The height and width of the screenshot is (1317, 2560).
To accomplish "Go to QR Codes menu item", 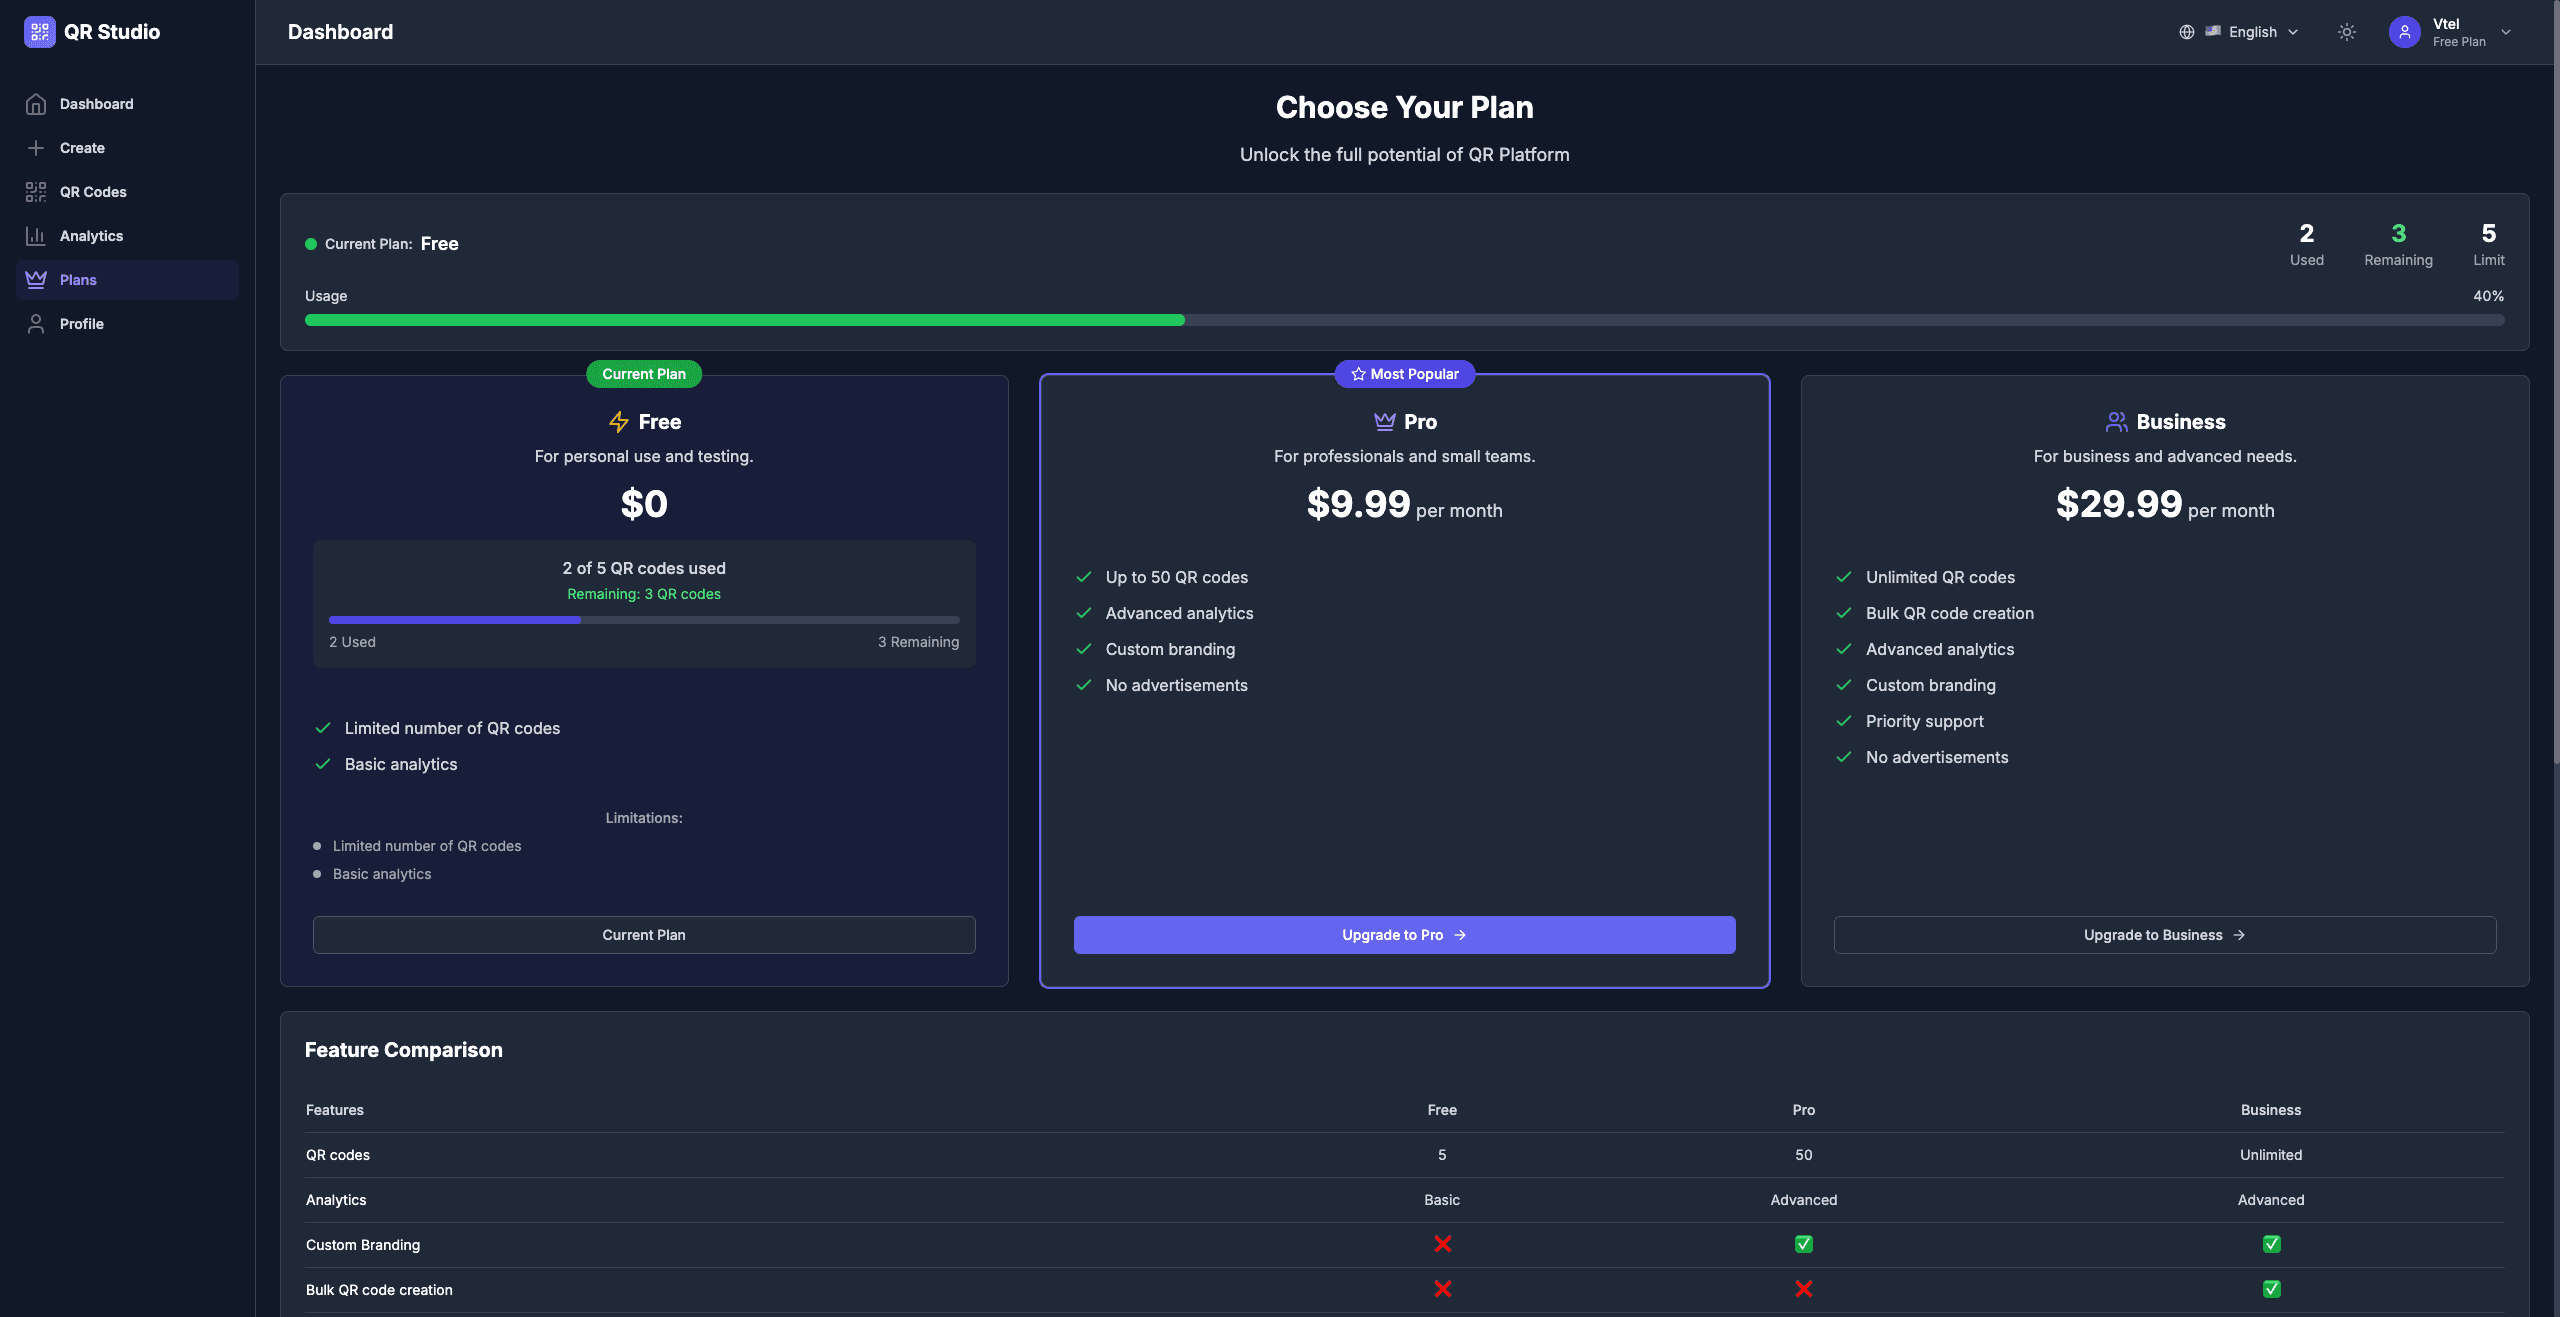I will (x=93, y=192).
